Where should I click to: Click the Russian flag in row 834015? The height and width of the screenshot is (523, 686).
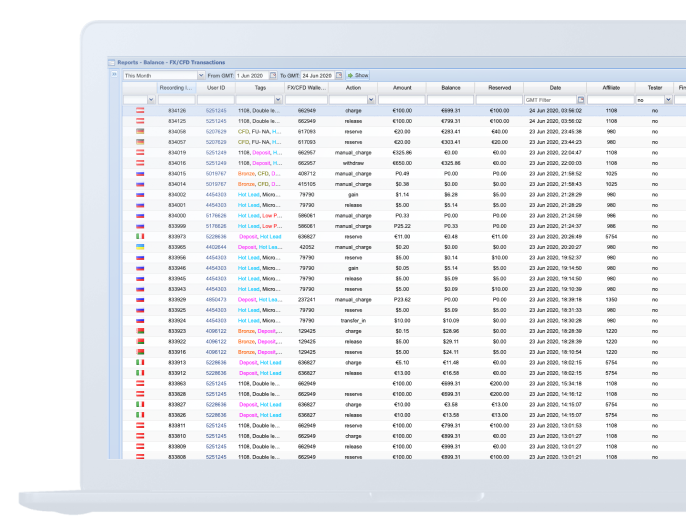pyautogui.click(x=140, y=173)
